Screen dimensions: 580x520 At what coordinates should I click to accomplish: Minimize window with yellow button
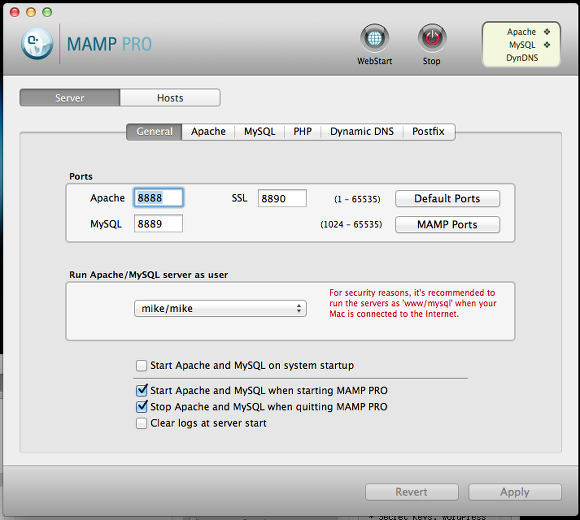pyautogui.click(x=31, y=12)
